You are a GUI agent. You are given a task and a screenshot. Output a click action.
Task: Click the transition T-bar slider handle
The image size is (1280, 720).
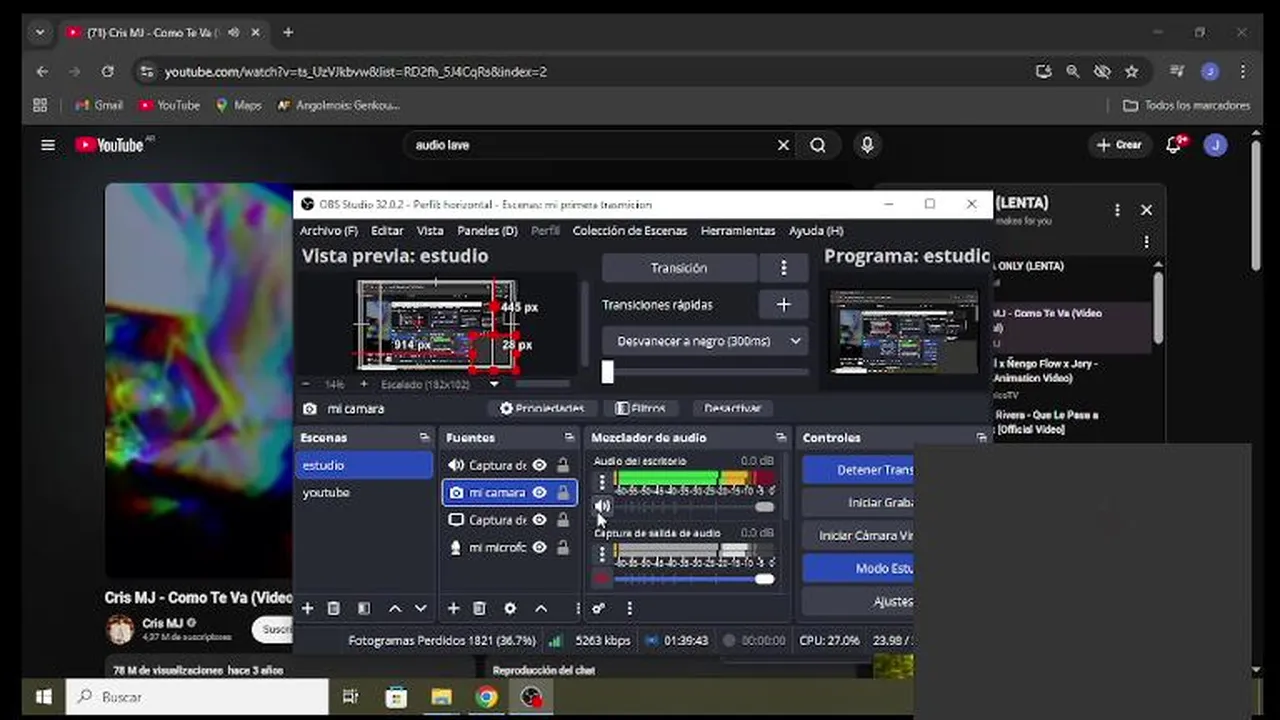click(607, 372)
